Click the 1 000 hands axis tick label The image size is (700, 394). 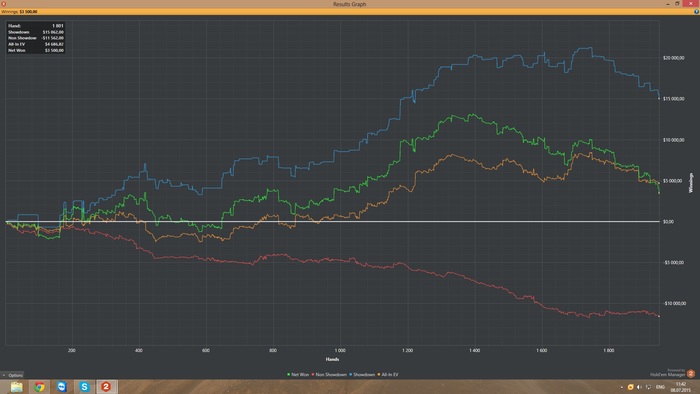(x=340, y=350)
